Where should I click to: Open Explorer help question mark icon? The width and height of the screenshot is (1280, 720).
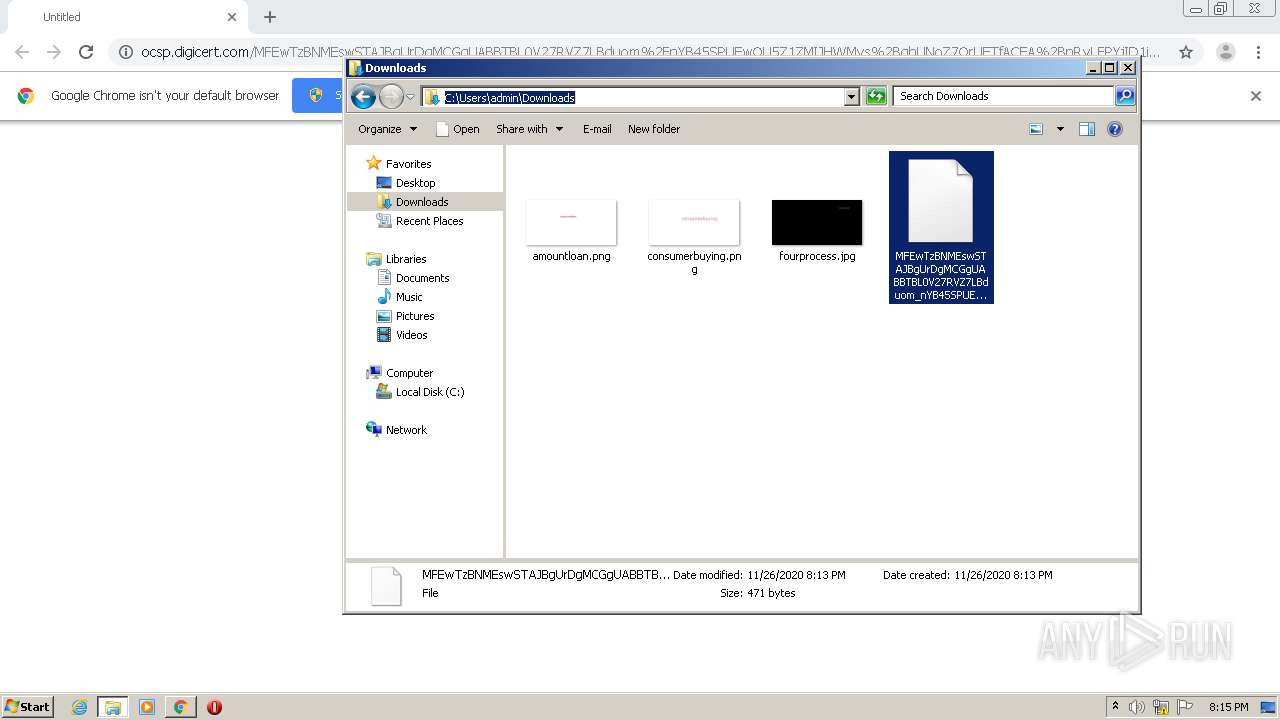1115,129
